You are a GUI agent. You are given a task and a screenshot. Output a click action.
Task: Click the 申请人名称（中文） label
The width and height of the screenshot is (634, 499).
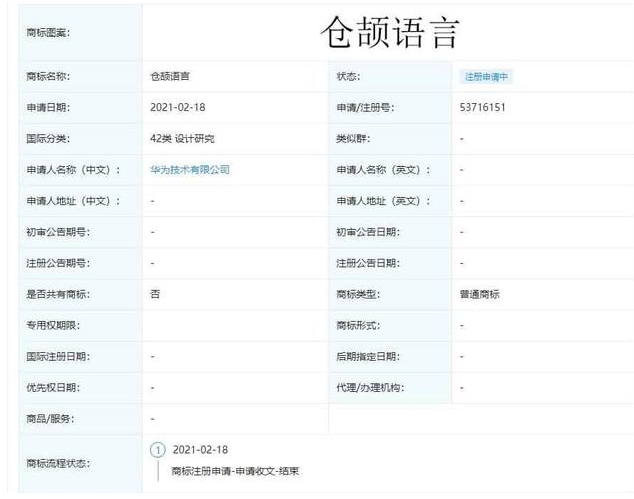pos(73,170)
